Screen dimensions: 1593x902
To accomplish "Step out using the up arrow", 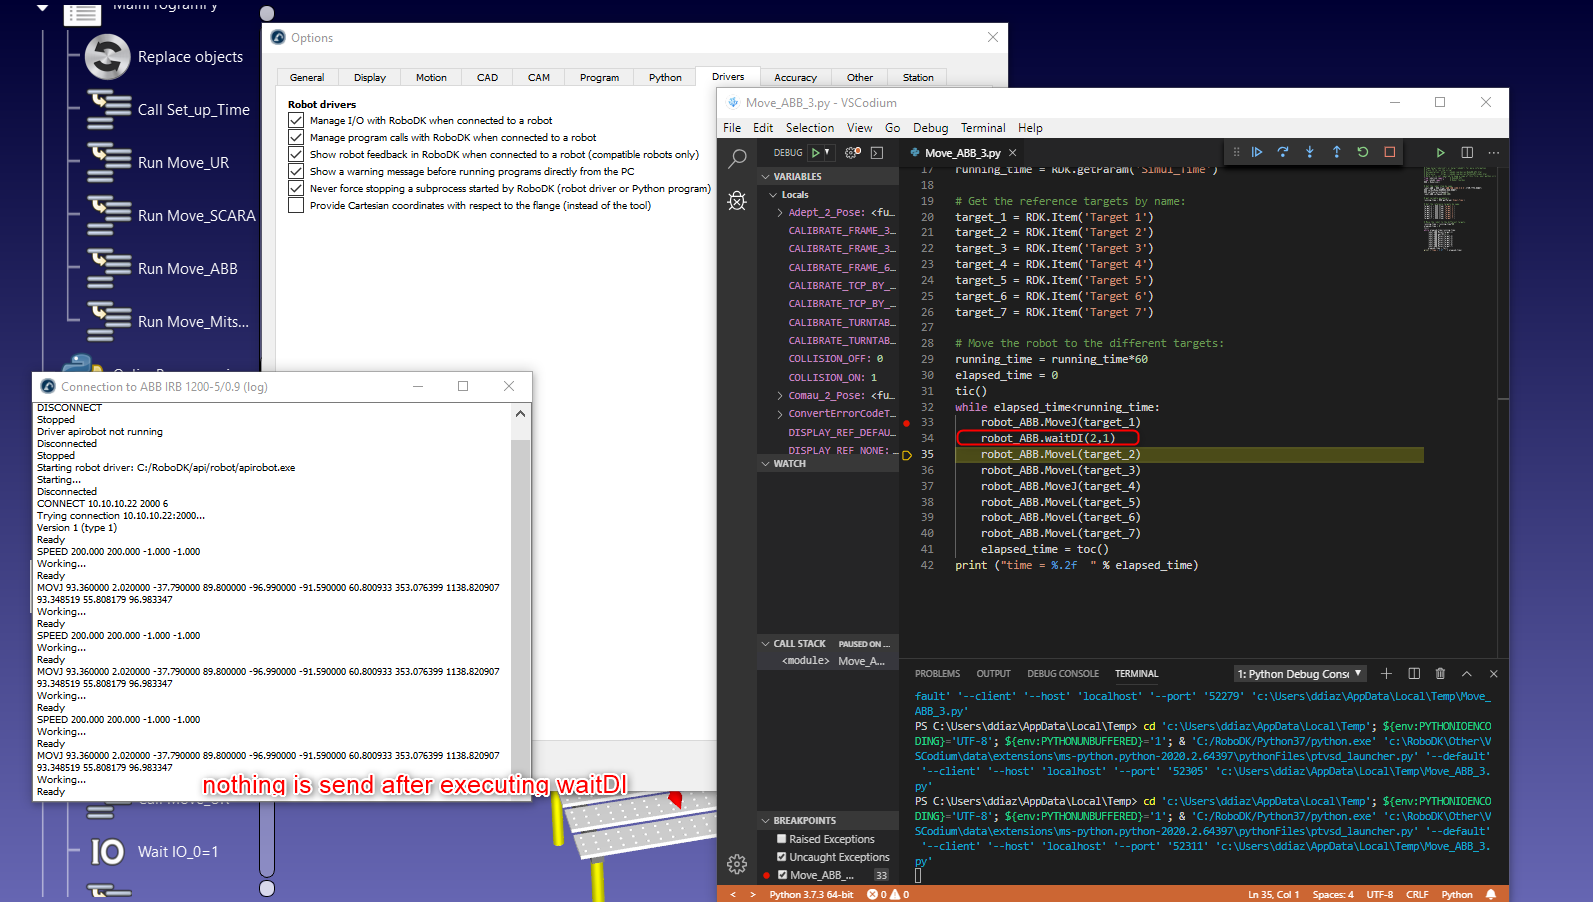I will (x=1336, y=152).
